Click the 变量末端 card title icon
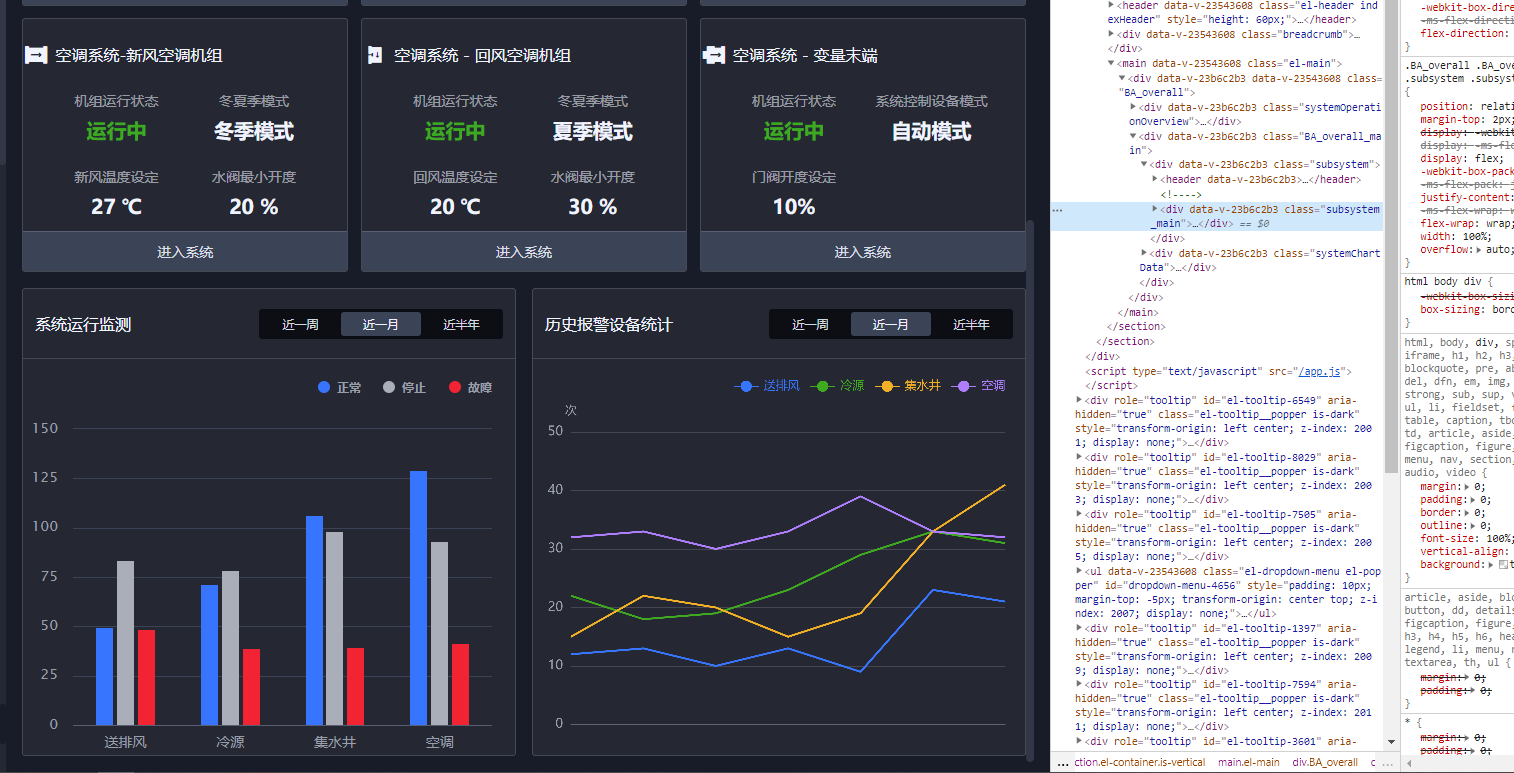The image size is (1514, 773). coord(714,55)
